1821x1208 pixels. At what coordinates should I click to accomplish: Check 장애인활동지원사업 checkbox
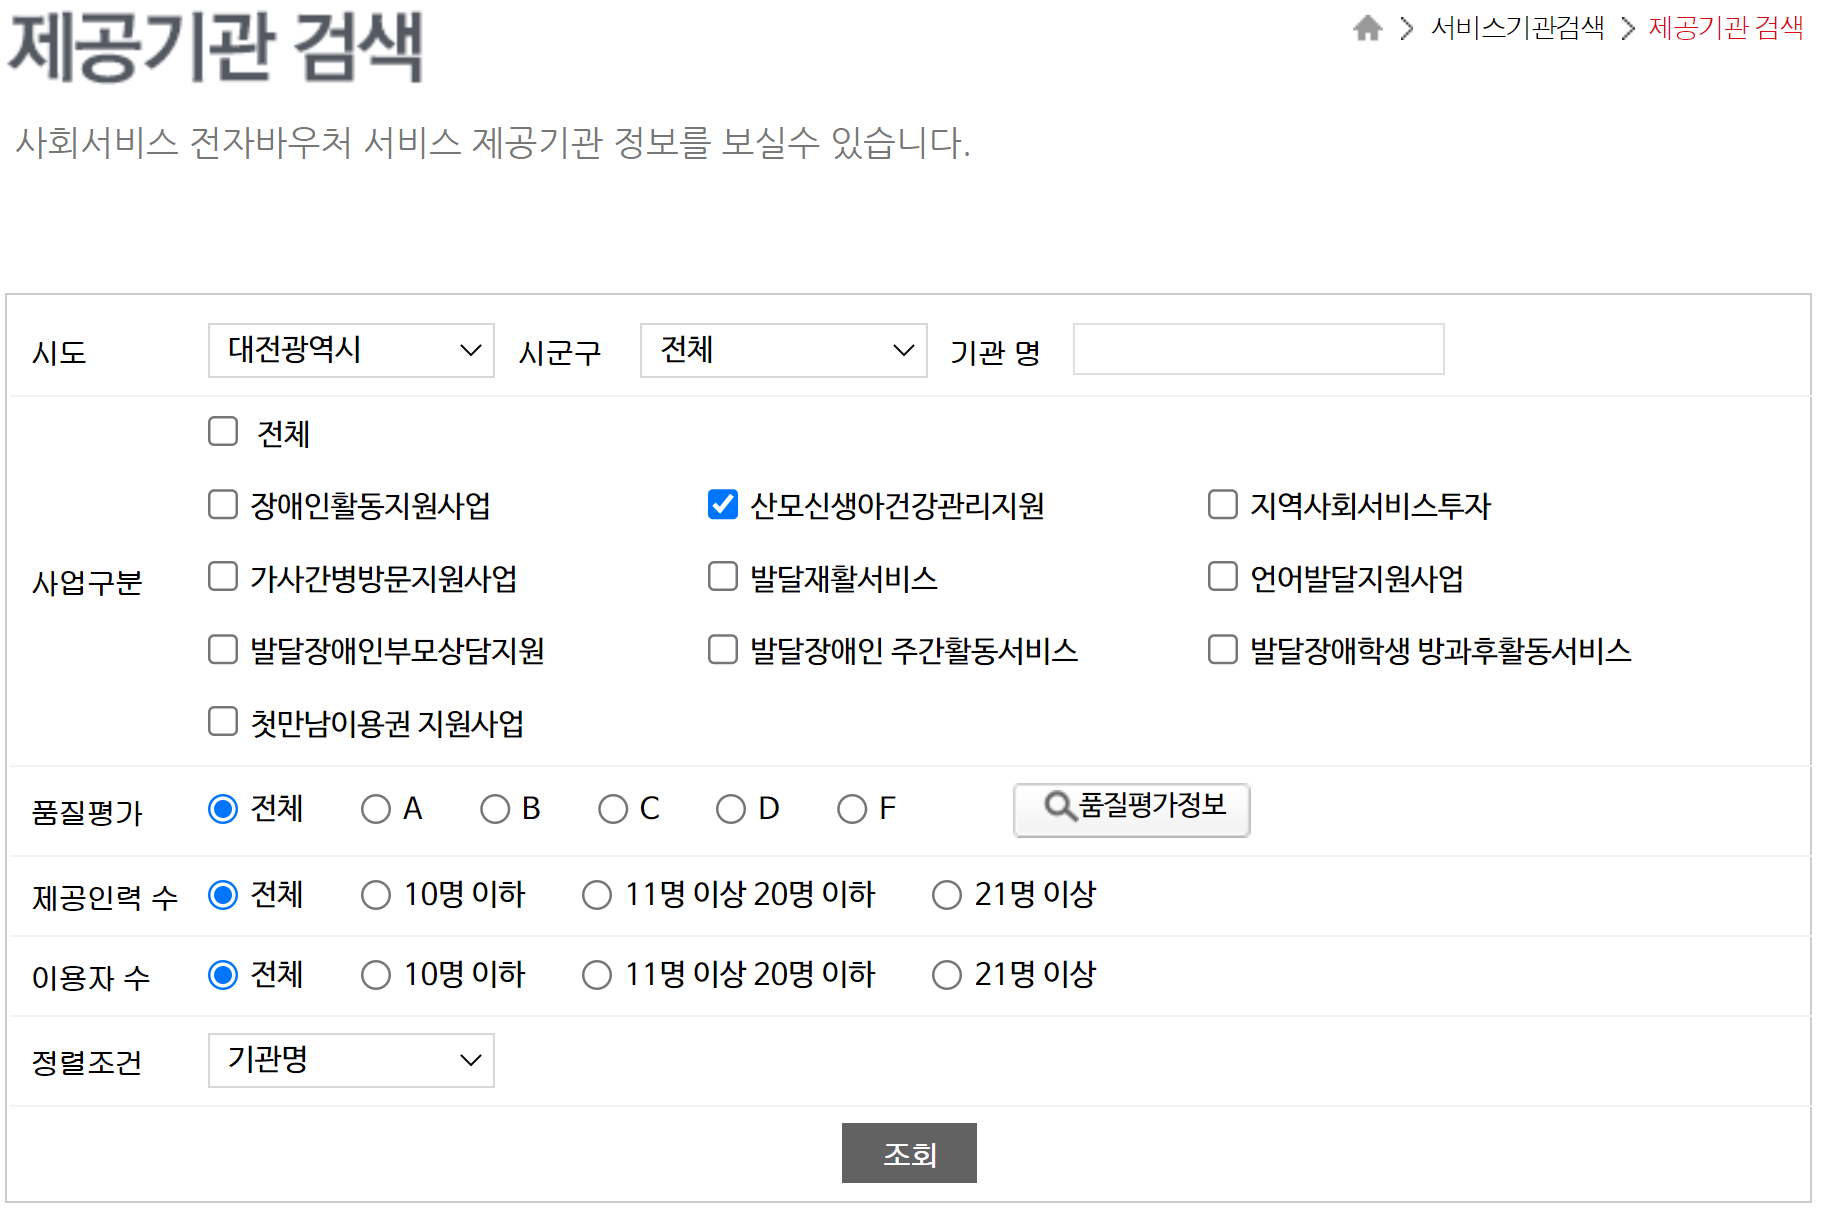[223, 504]
